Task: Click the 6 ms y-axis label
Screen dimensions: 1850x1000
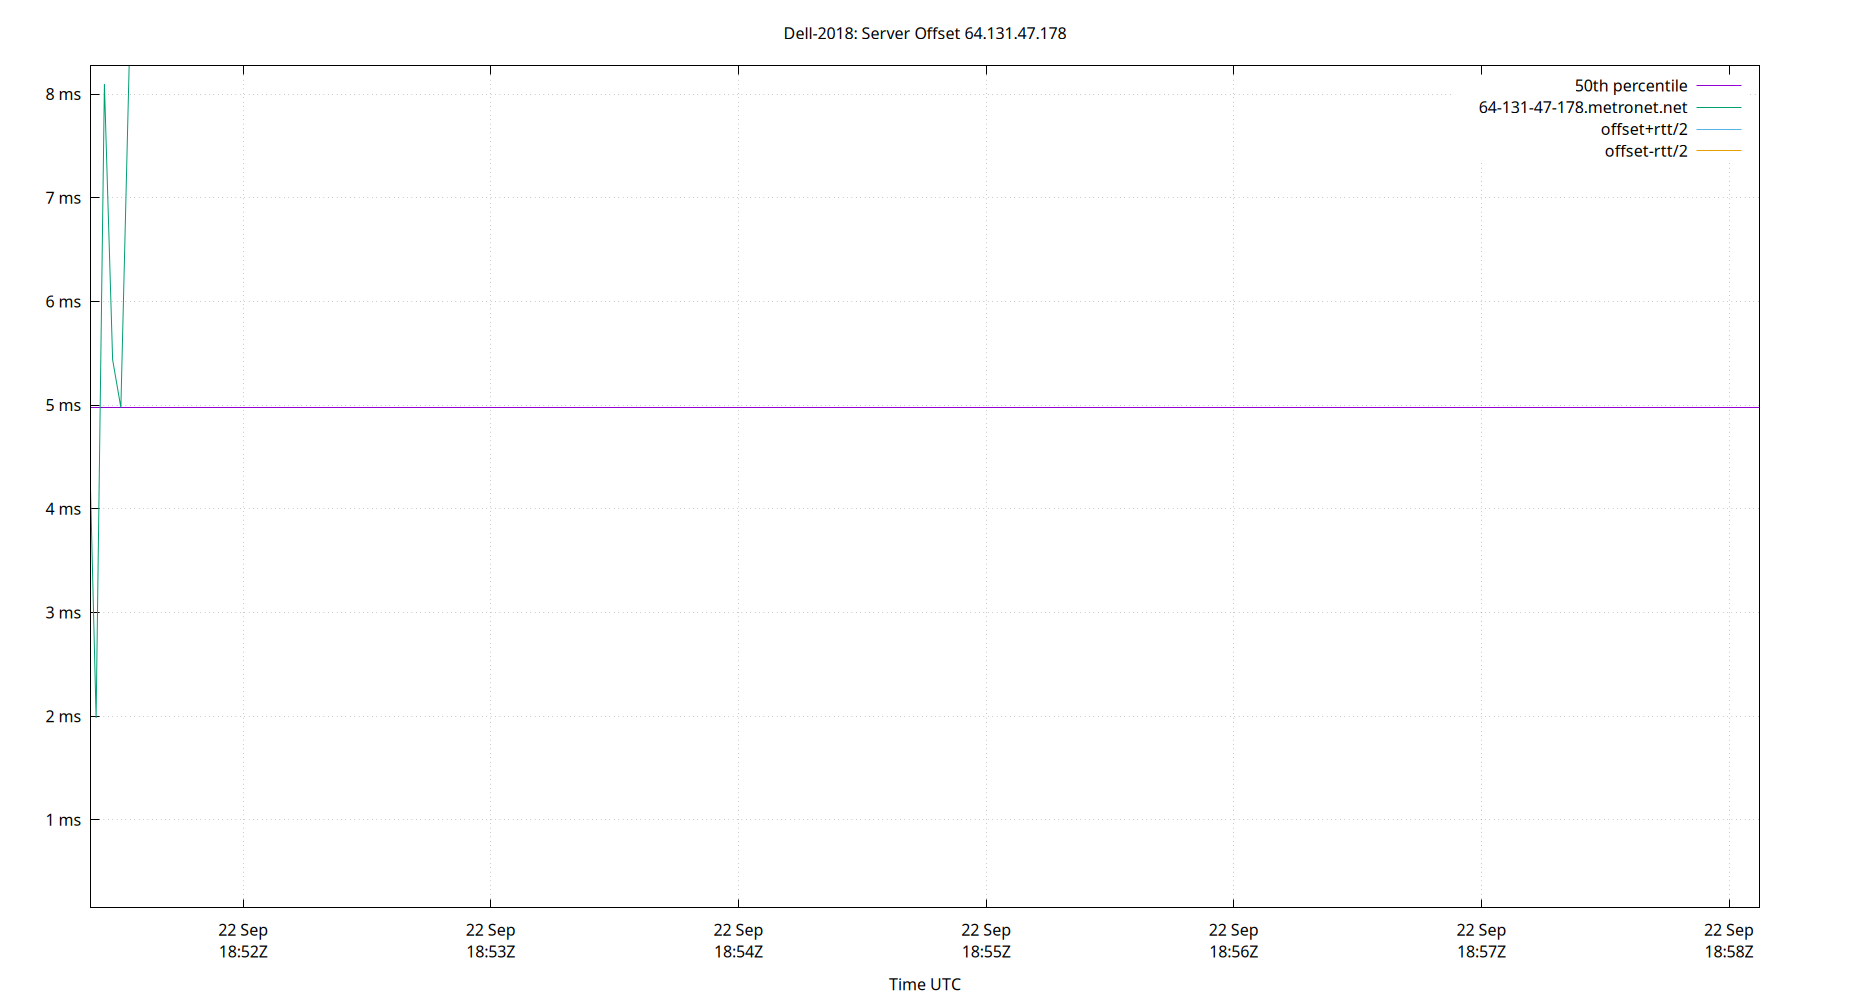Action: tap(63, 302)
